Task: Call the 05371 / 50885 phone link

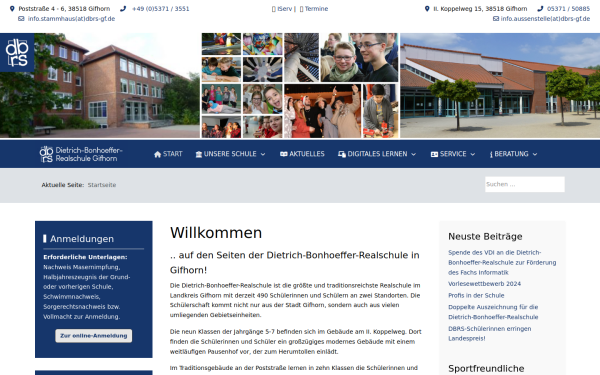Action: click(x=568, y=9)
